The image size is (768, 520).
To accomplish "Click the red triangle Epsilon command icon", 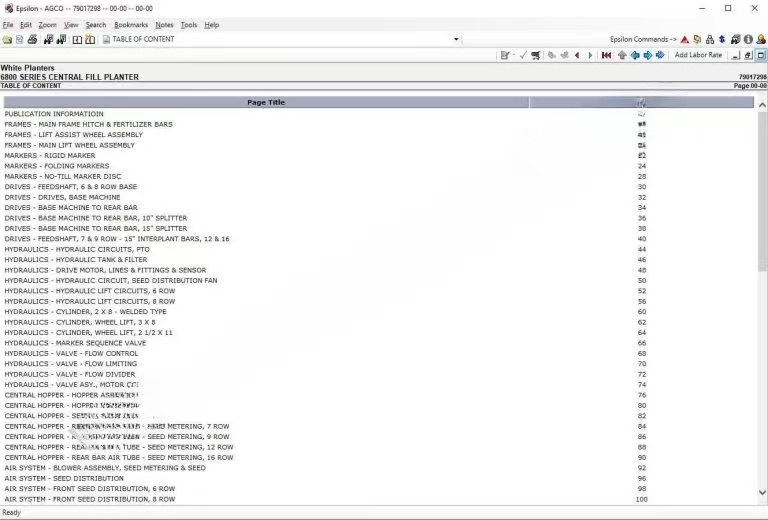I will (685, 40).
